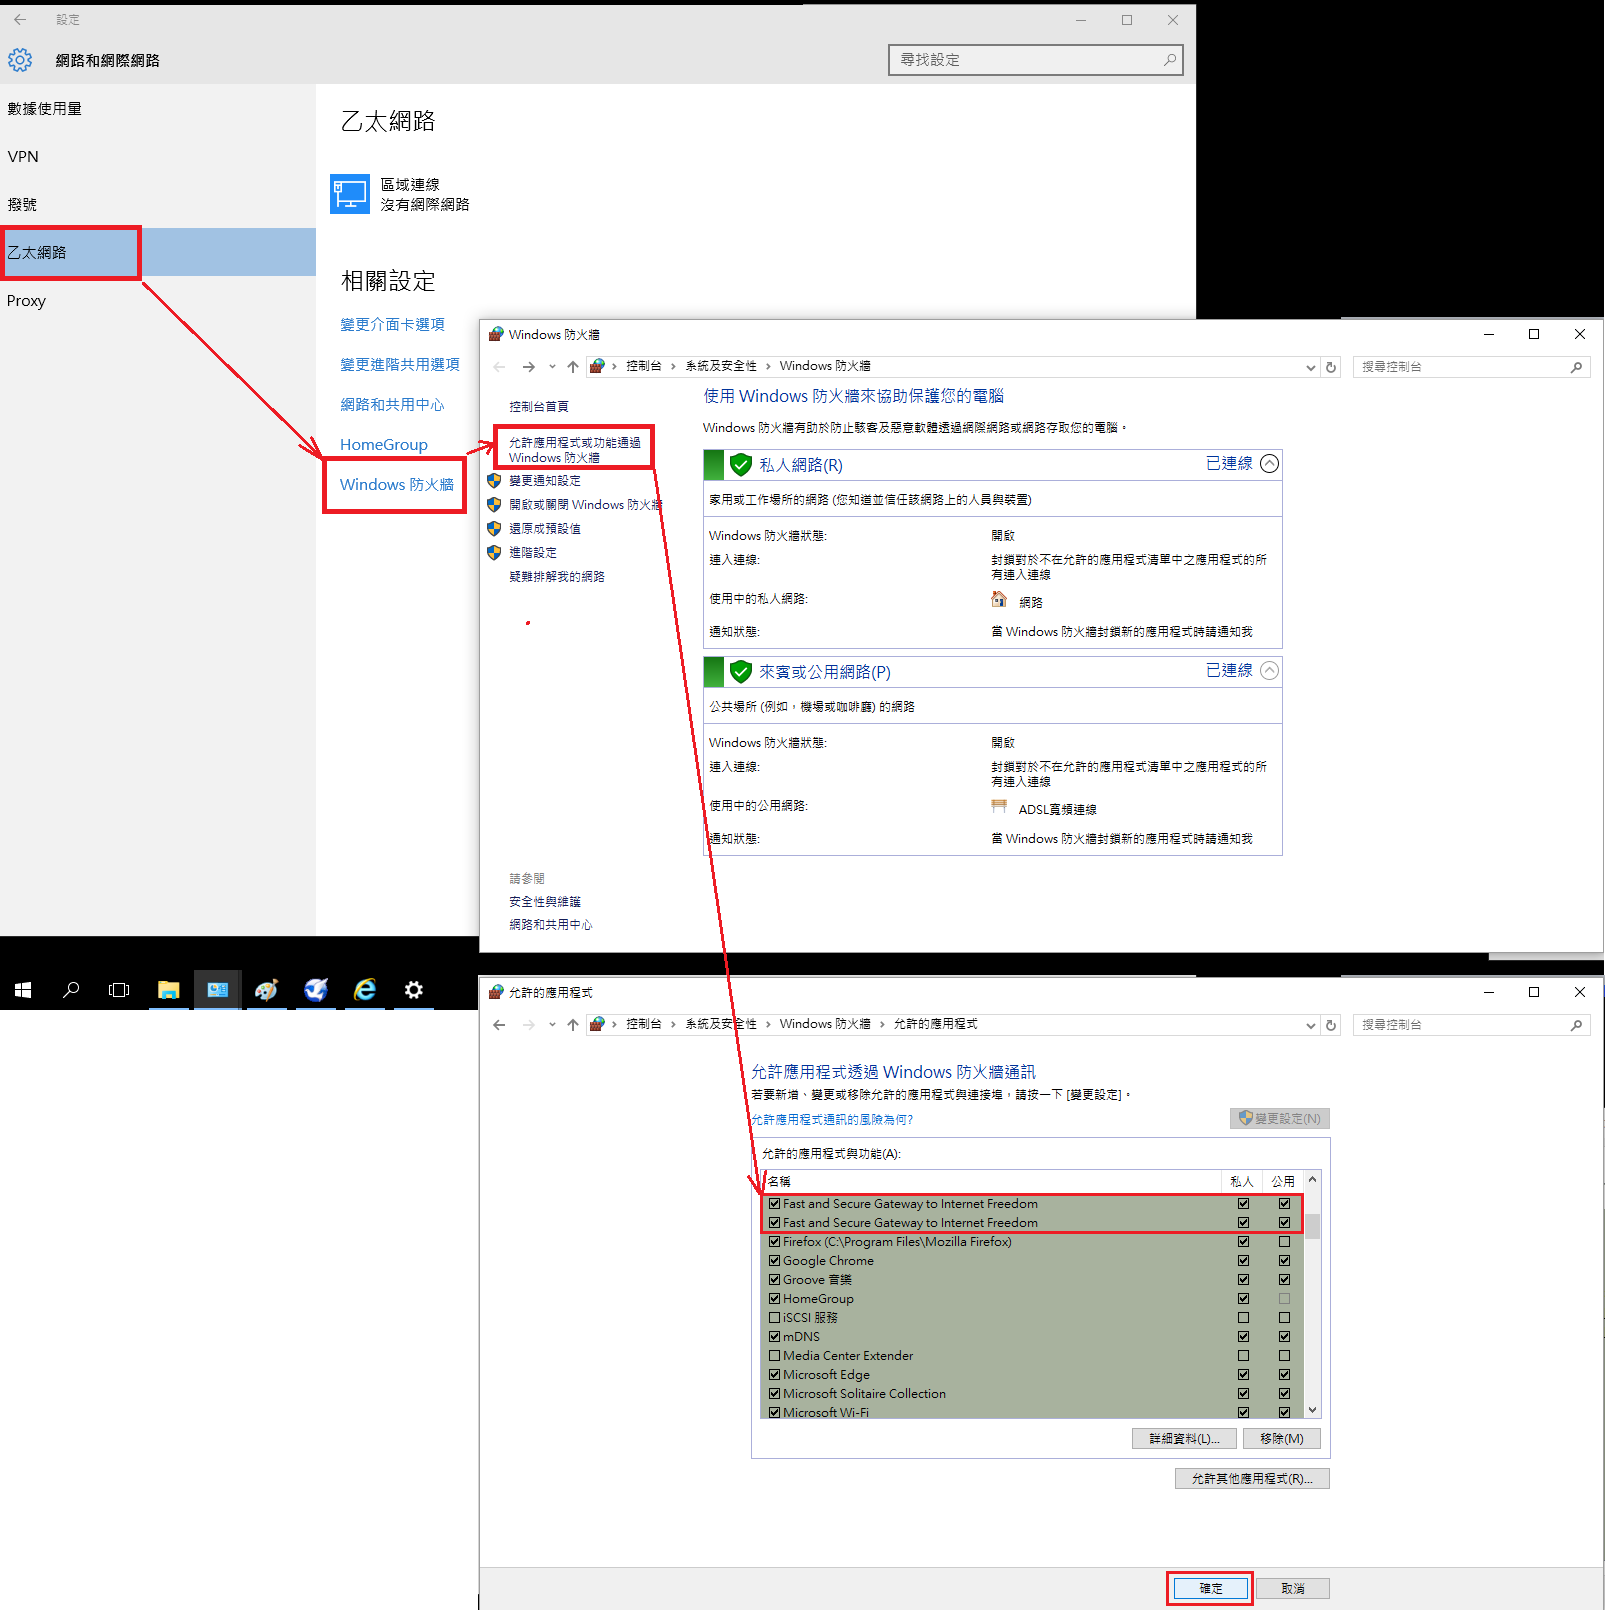Enable the iSCSI 服務 name checkbox
This screenshot has height=1610, width=1605.
pos(774,1318)
